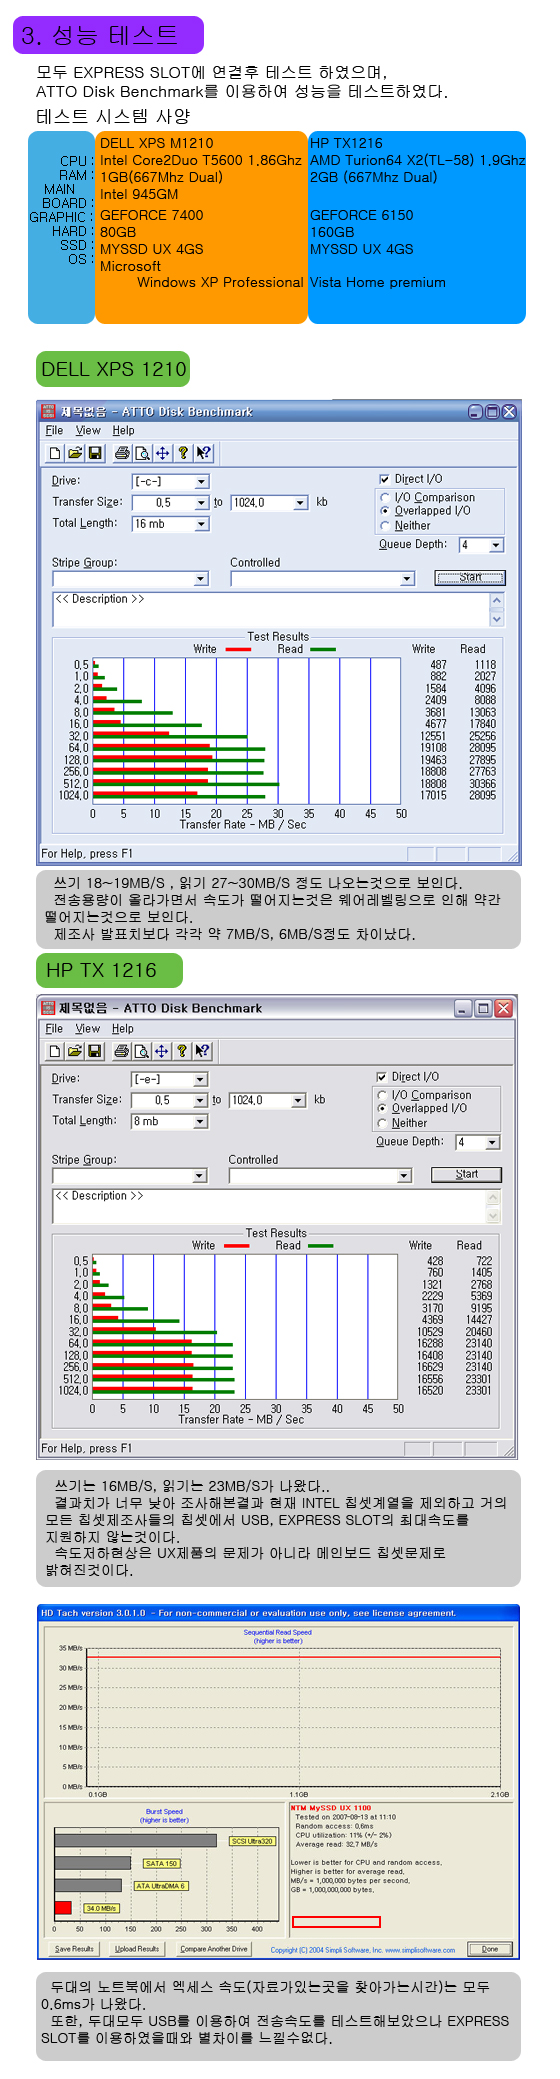Click four-arrow move icon in the [-e-] drive ATTO window
560x2079 pixels.
click(x=162, y=1051)
